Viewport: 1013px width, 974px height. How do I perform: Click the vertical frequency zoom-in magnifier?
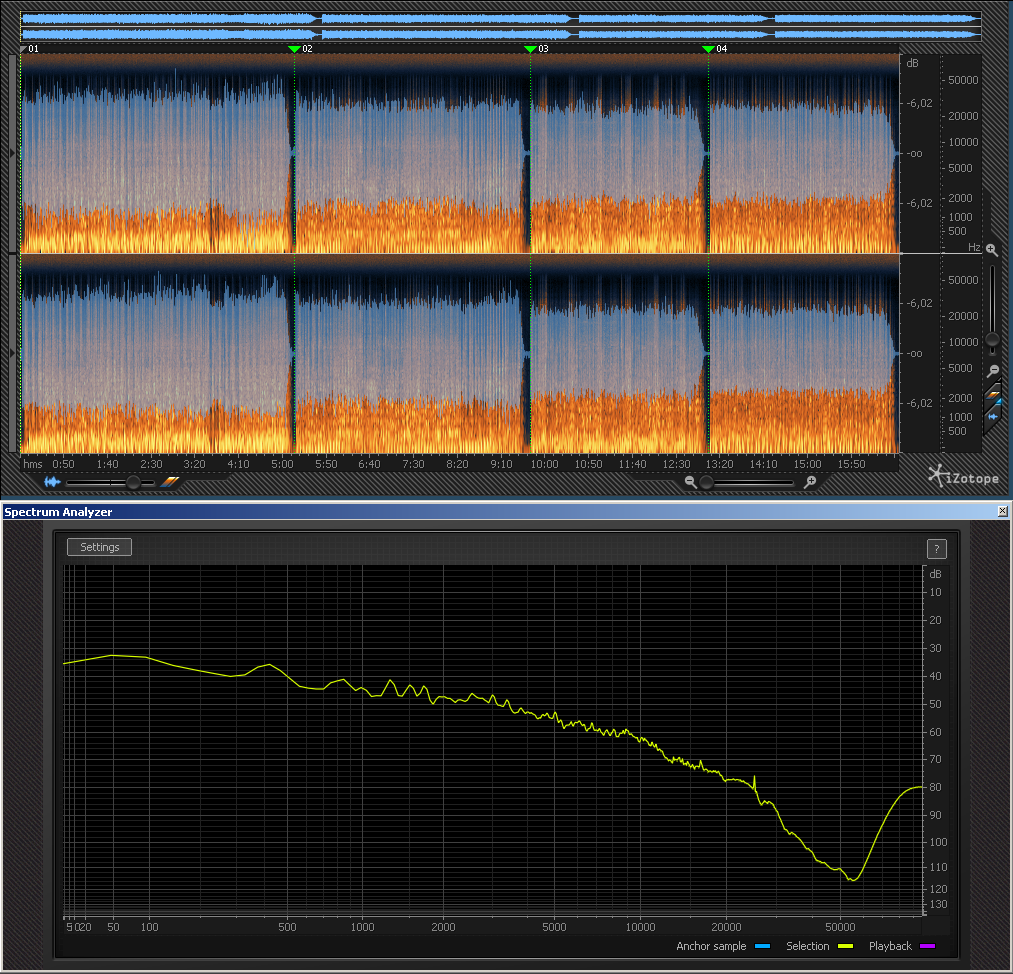(x=992, y=250)
